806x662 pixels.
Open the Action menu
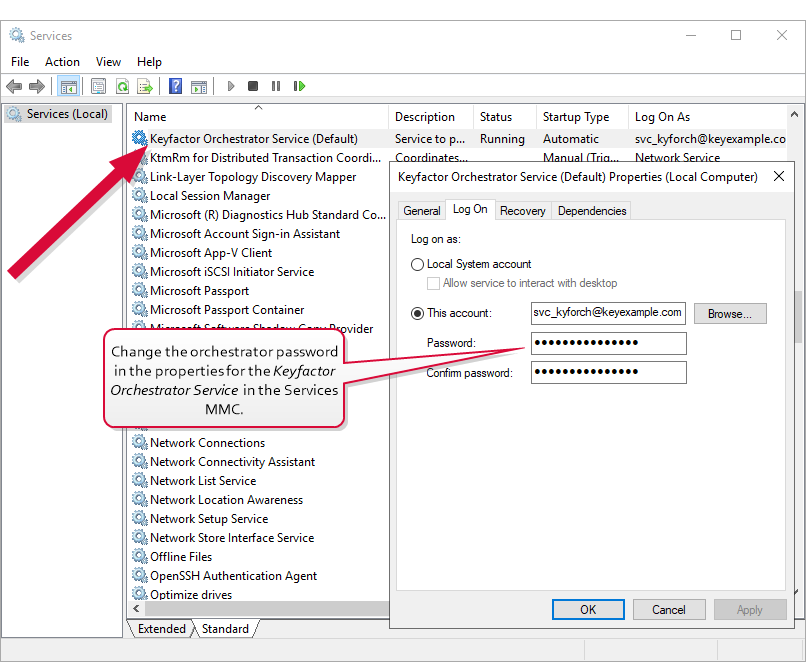point(62,62)
